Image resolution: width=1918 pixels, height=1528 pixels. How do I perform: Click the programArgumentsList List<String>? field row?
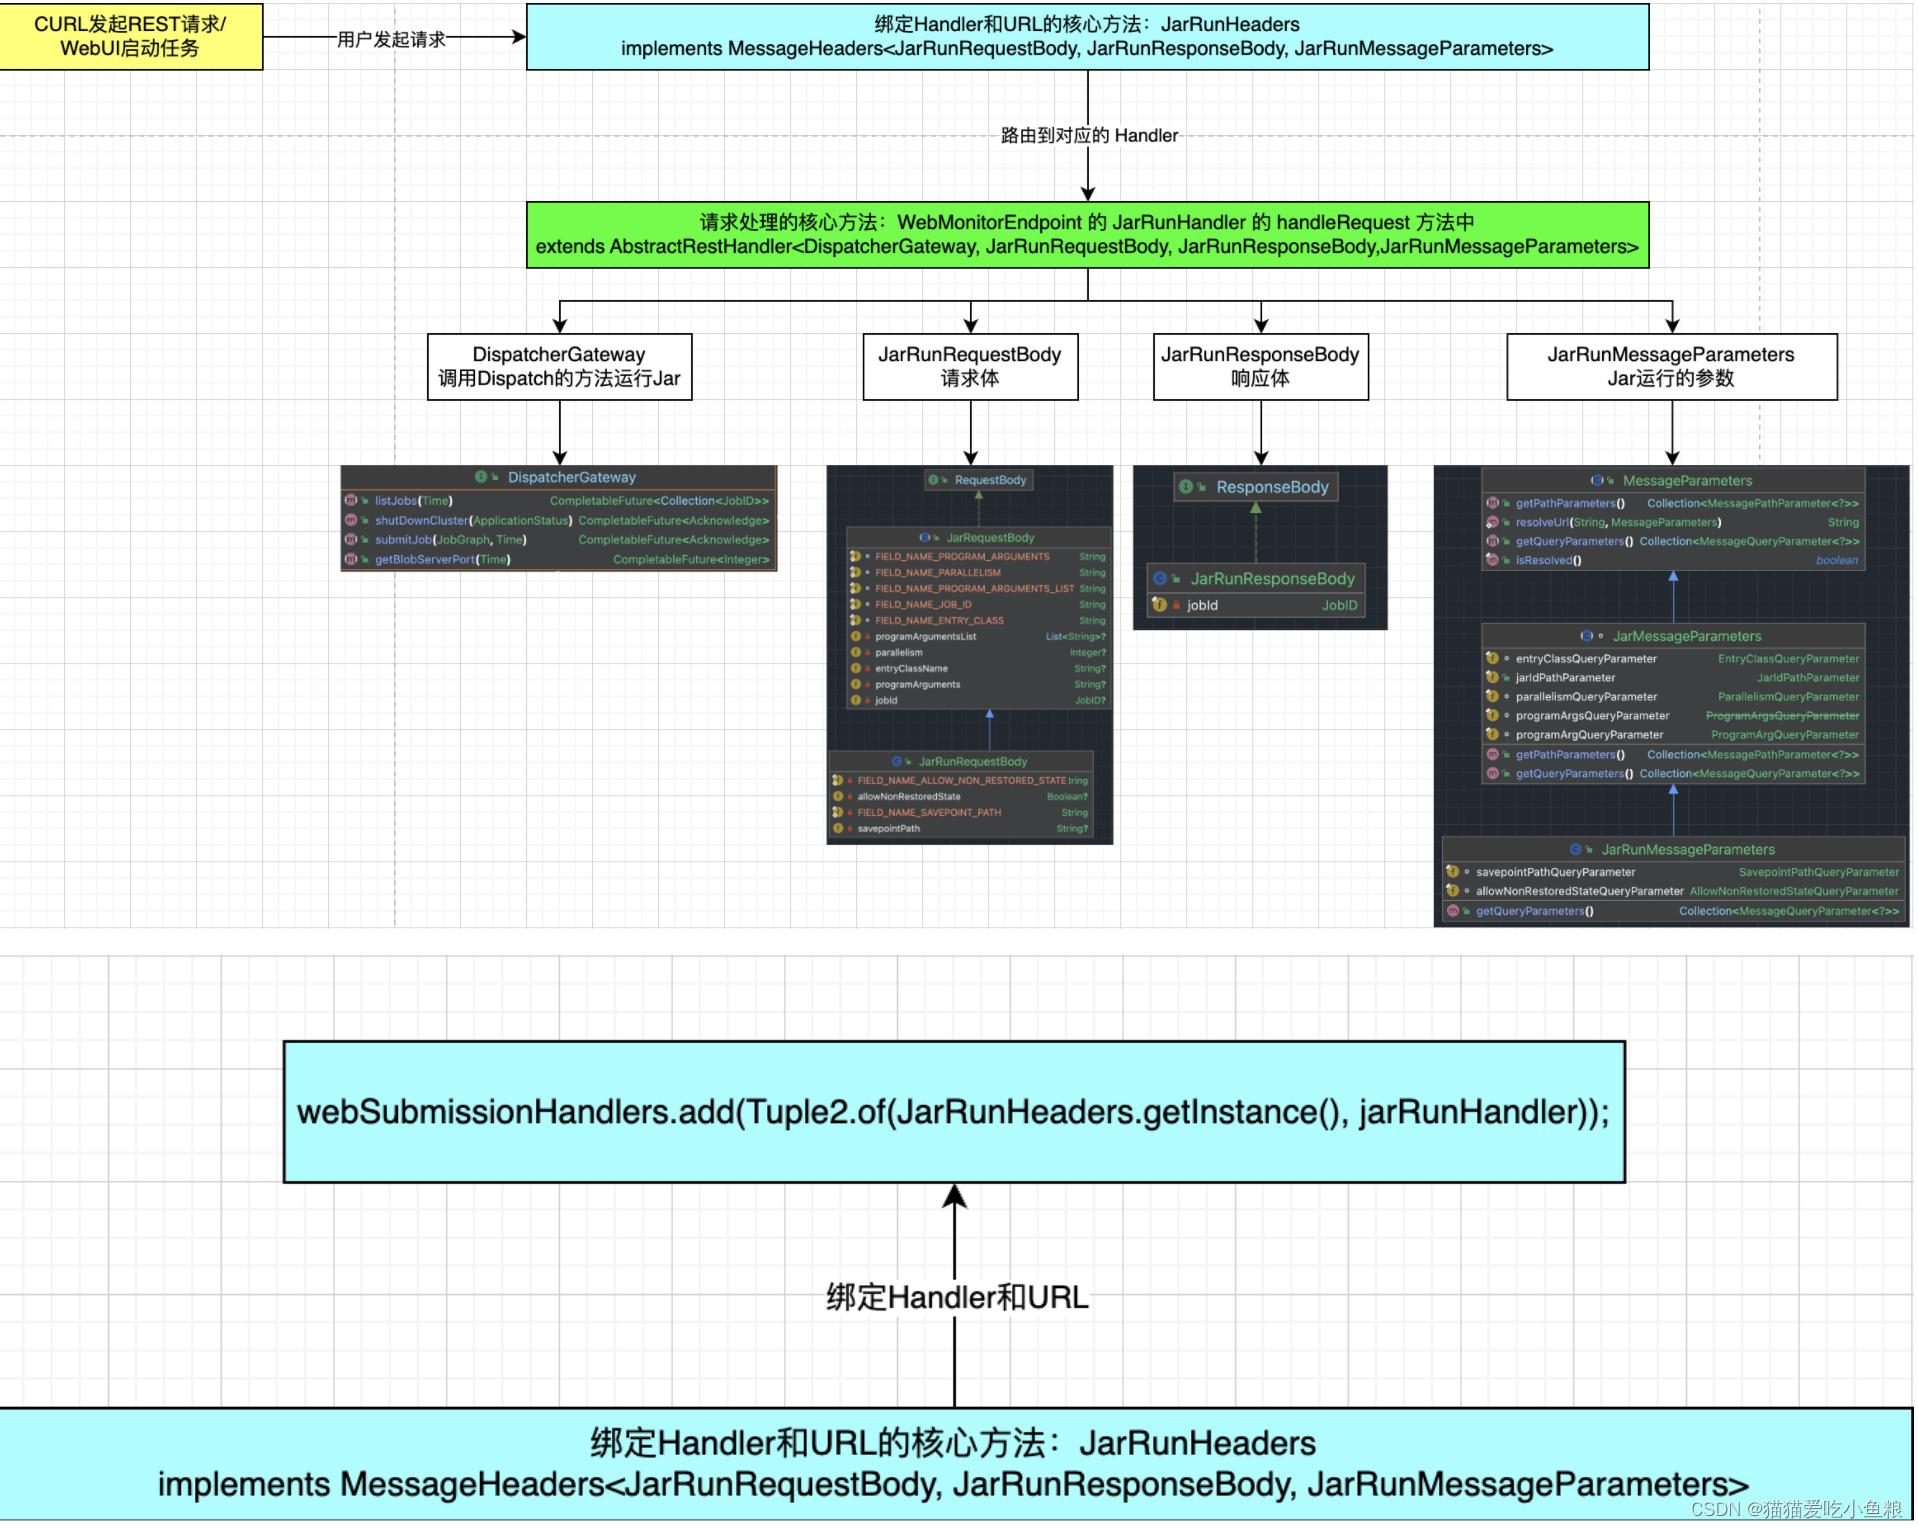pos(978,637)
